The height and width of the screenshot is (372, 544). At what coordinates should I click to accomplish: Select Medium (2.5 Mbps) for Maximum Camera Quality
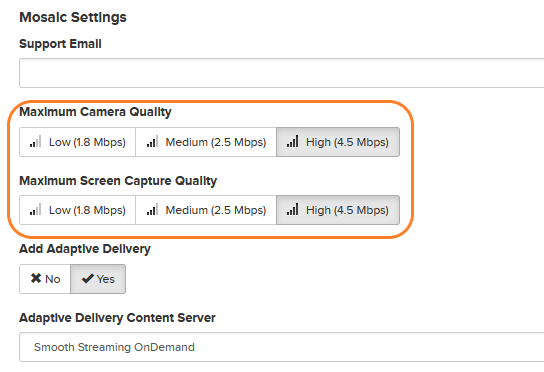(206, 142)
